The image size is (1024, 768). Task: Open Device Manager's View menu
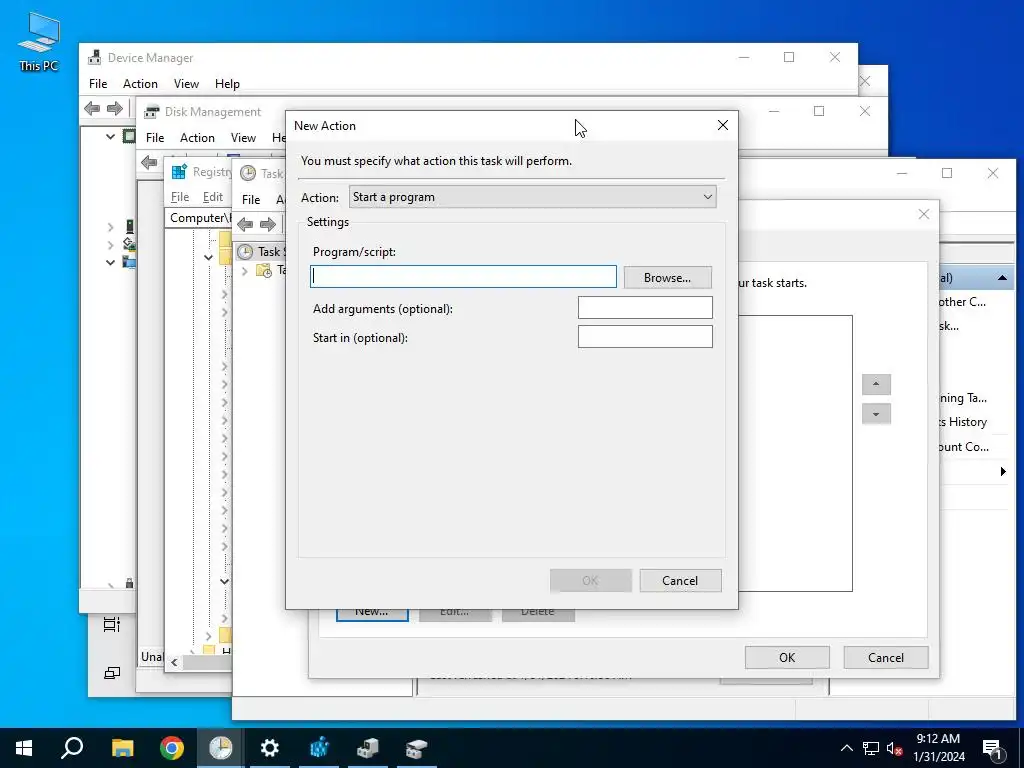[x=186, y=84]
